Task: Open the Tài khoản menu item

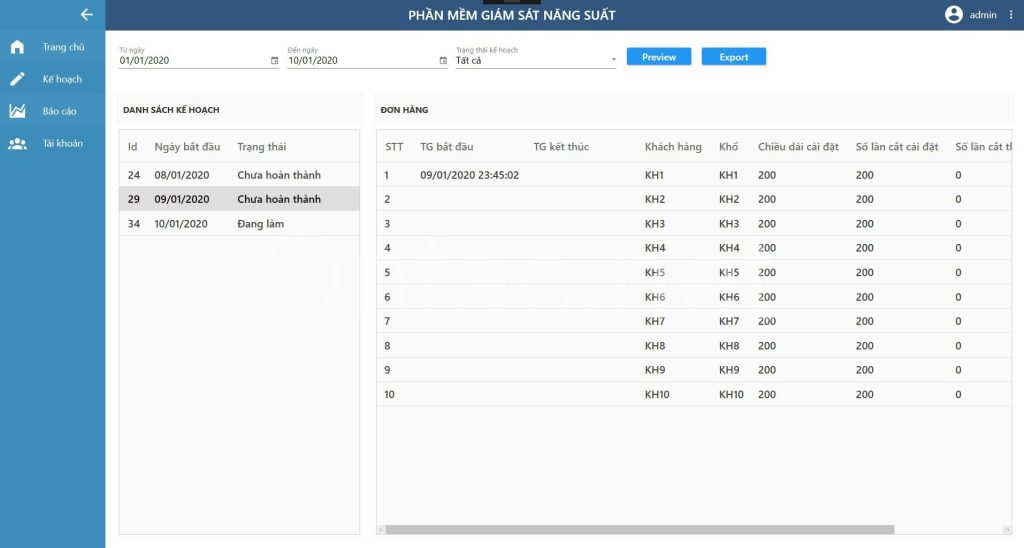Action: (x=62, y=143)
